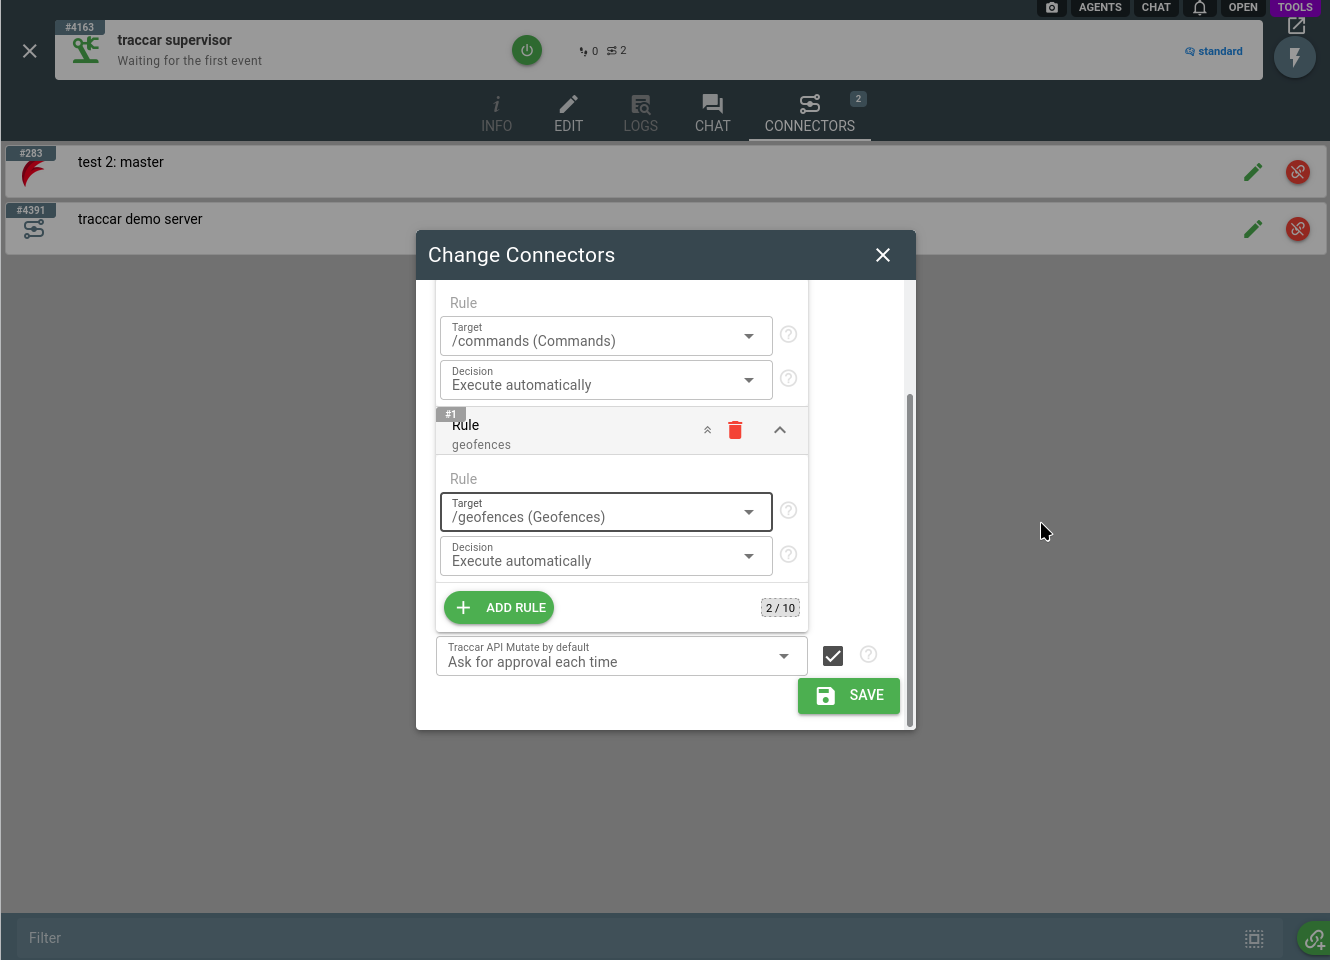Image resolution: width=1330 pixels, height=960 pixels.
Task: Open AGENTS in the top bar
Action: (x=1100, y=7)
